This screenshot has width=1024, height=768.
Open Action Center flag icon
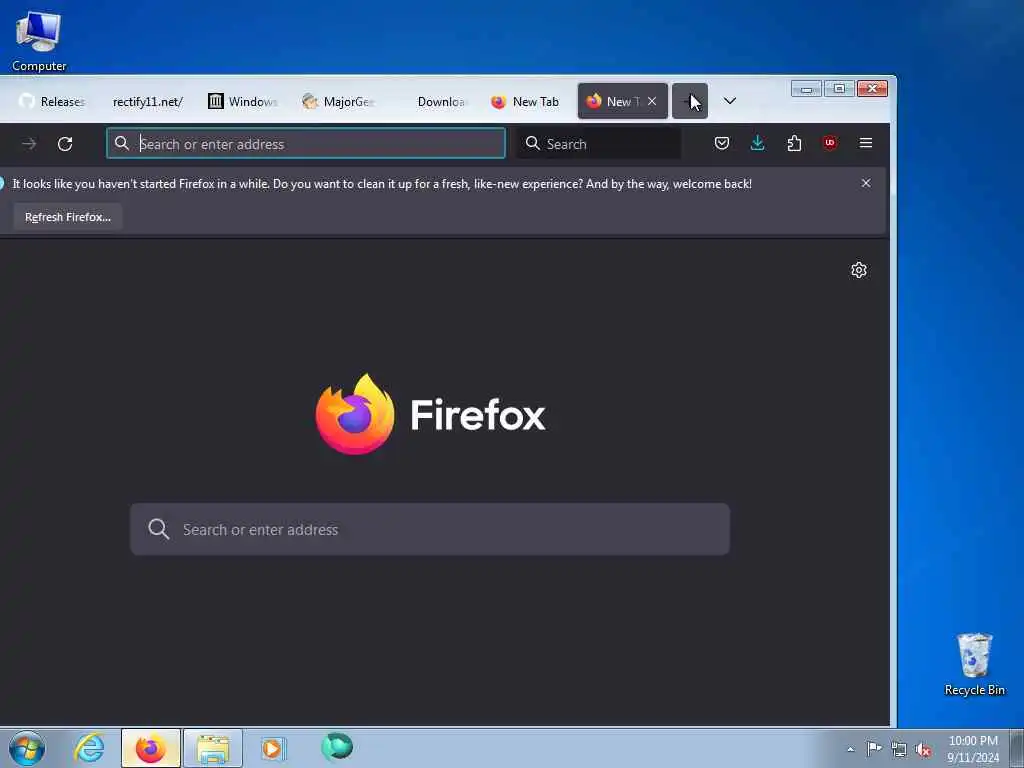[874, 749]
